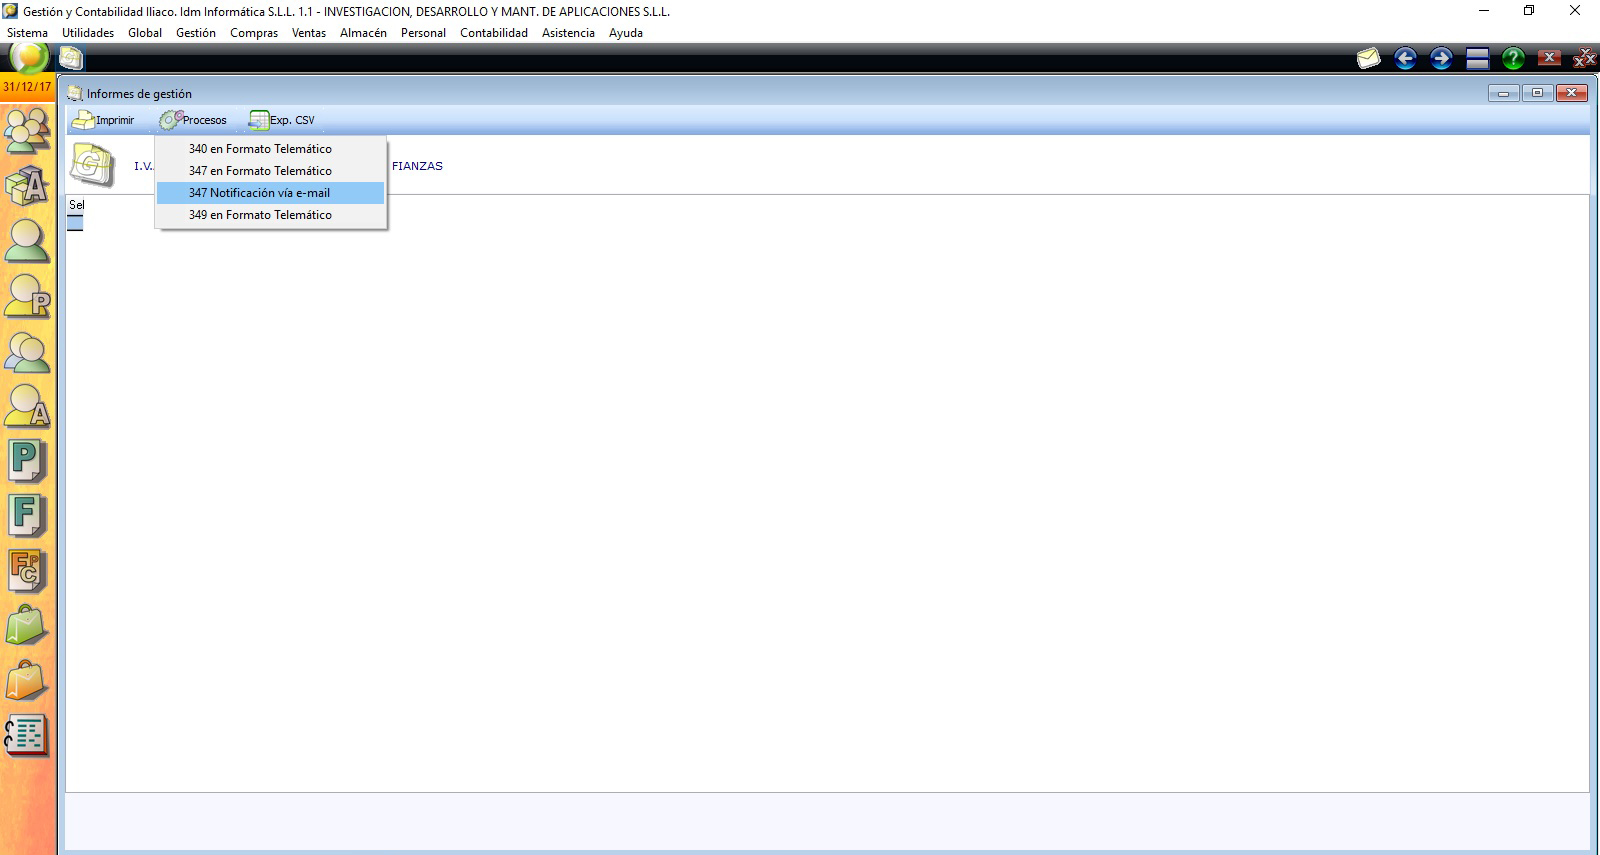Select 347 Notificación vía e-mail

(x=270, y=193)
